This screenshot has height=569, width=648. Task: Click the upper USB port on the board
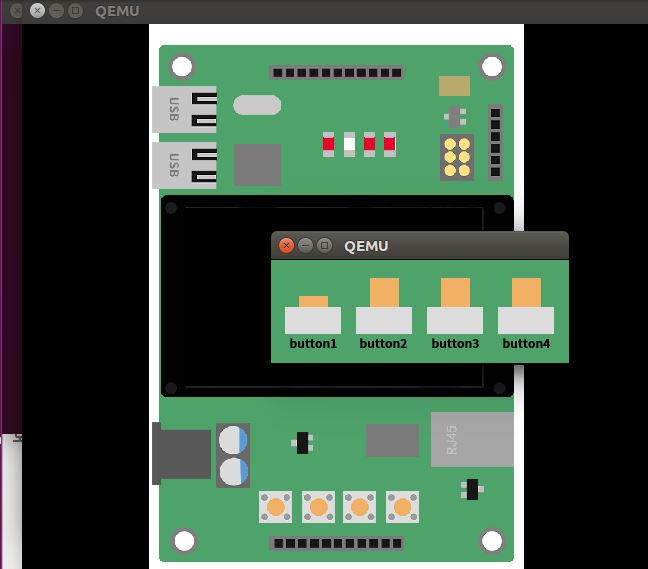tap(184, 110)
